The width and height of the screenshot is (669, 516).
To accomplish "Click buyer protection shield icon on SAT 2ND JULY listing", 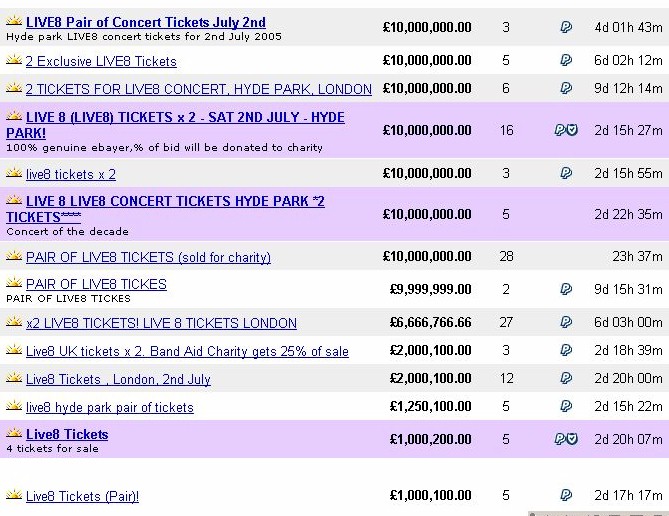I will tap(573, 130).
